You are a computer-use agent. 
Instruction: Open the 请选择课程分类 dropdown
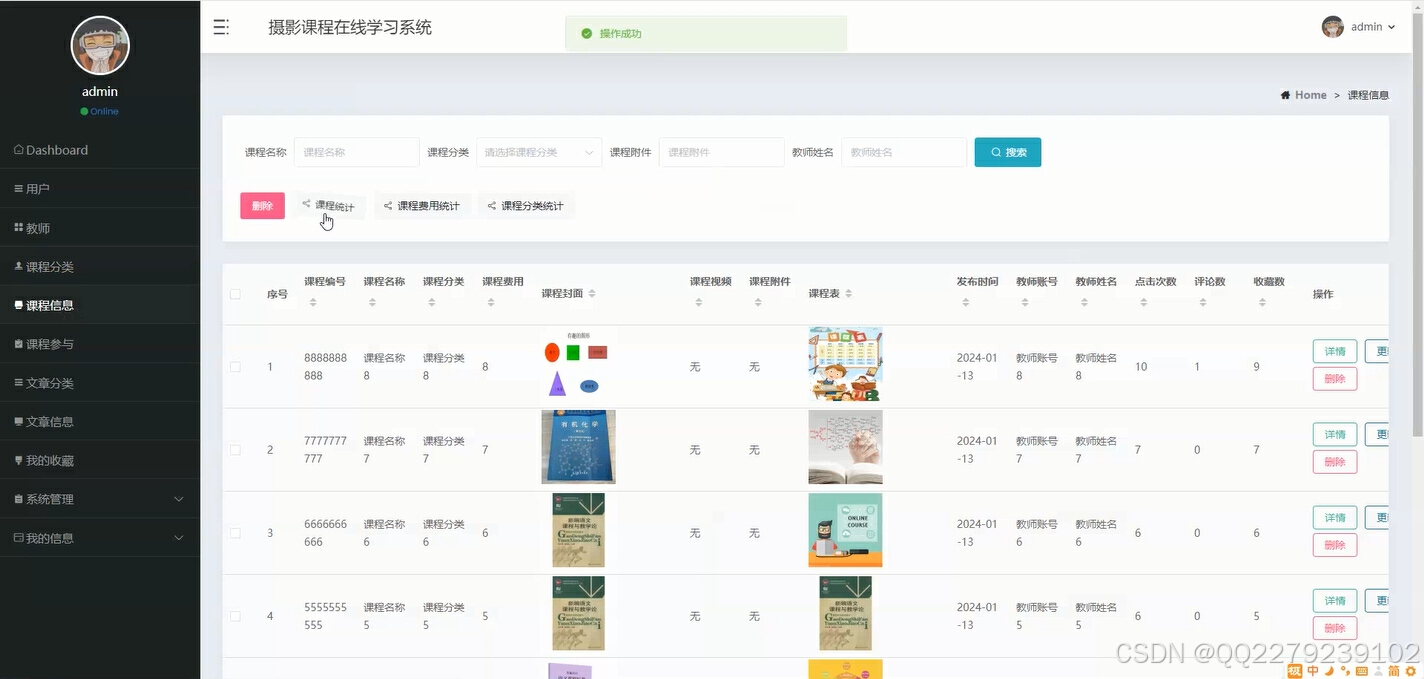[x=538, y=151]
